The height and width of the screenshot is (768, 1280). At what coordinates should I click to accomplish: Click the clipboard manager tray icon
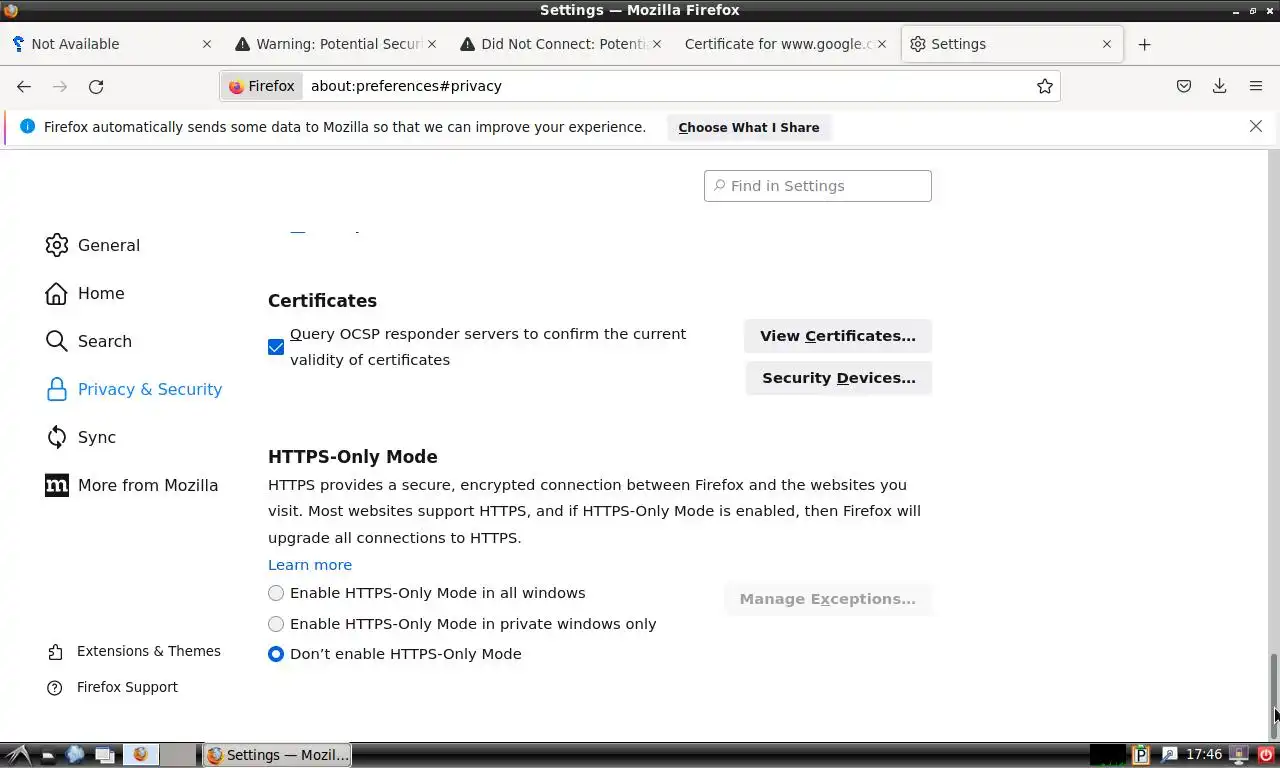(1141, 755)
